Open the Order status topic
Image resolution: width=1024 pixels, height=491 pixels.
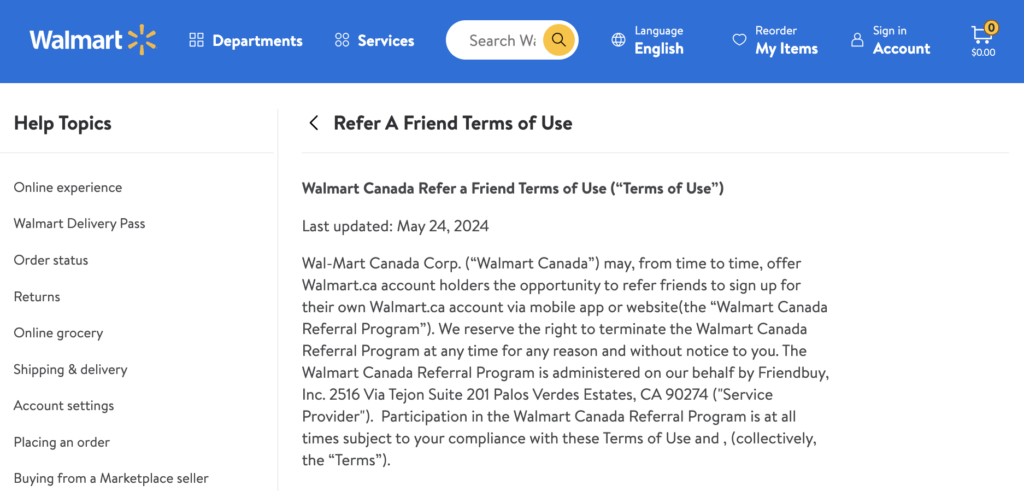[51, 260]
